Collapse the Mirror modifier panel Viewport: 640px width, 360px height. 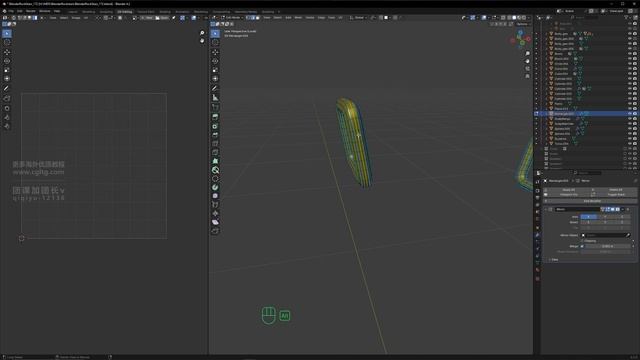[545, 209]
